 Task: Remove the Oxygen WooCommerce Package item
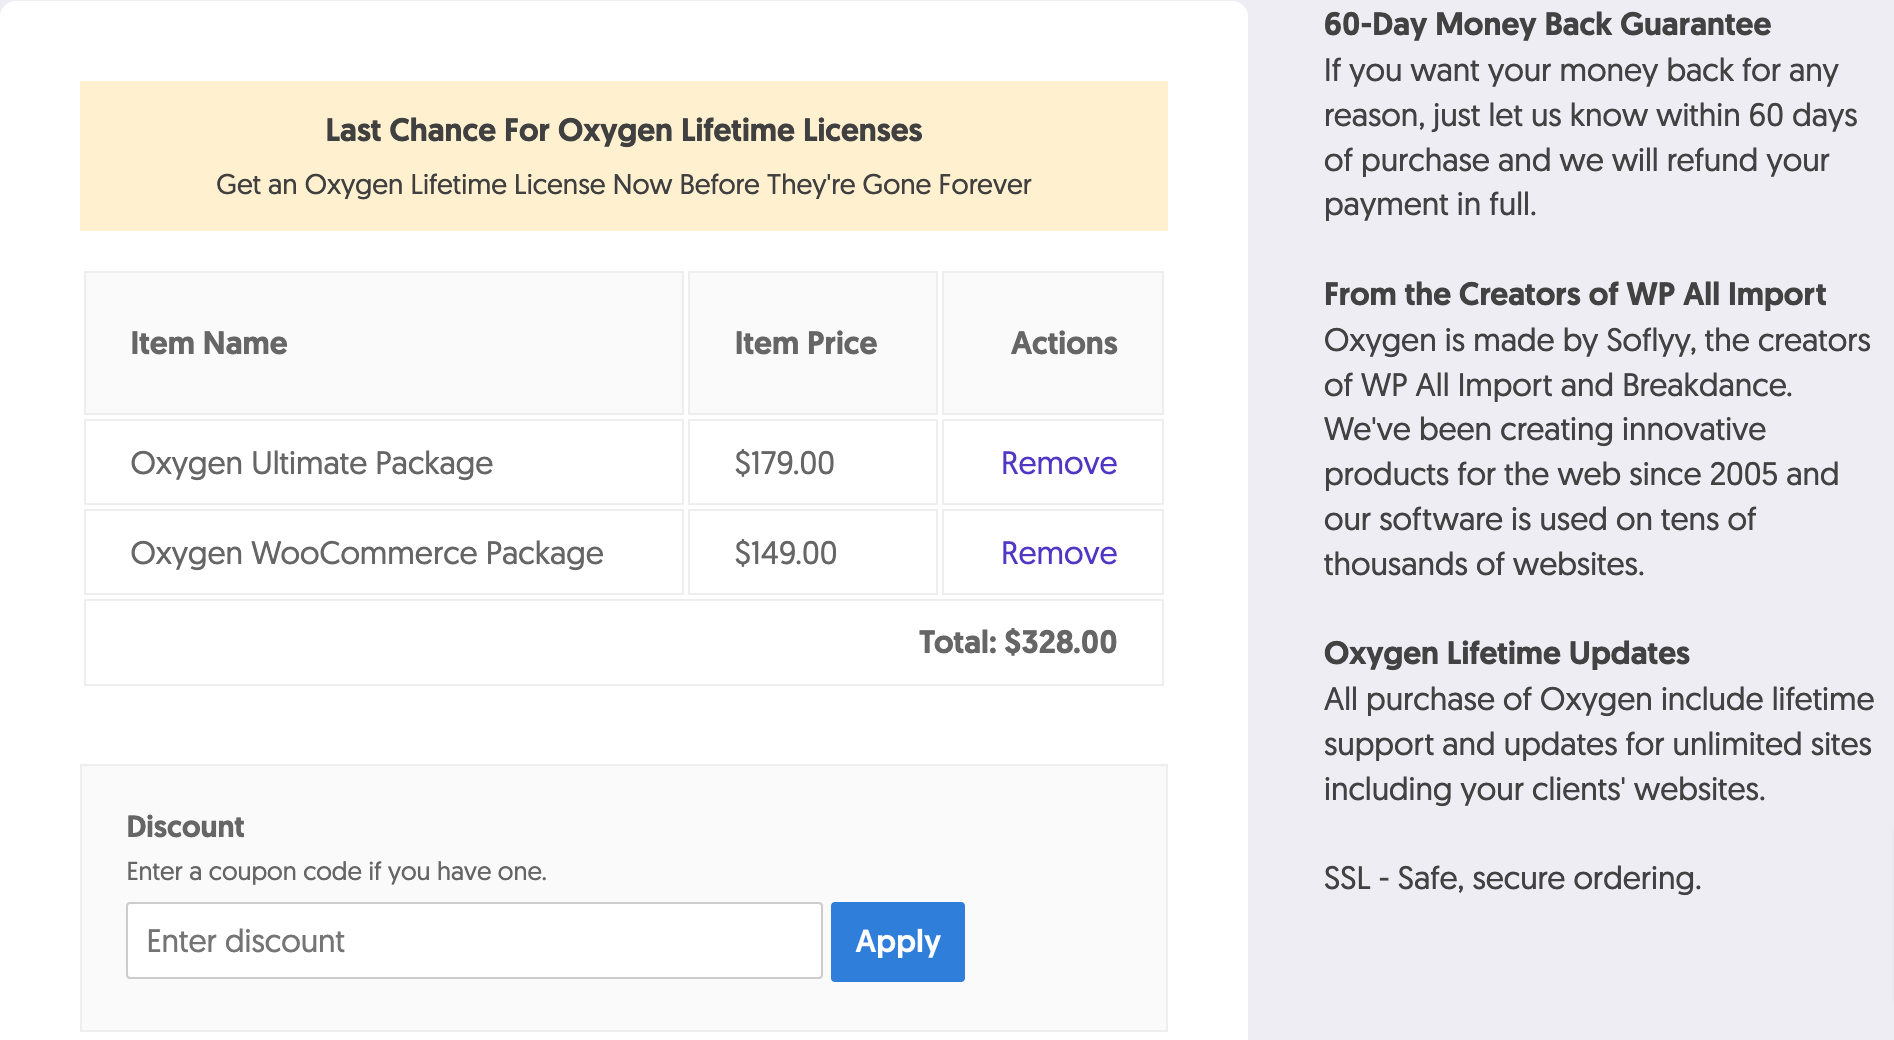click(x=1058, y=552)
